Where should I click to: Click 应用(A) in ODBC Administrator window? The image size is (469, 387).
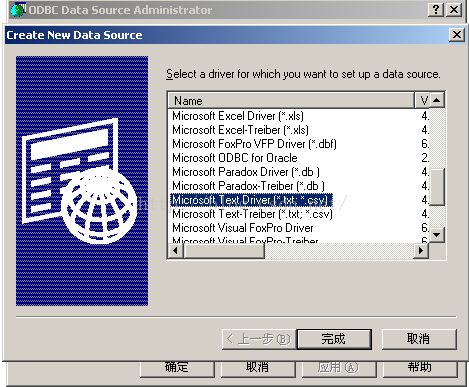point(339,368)
